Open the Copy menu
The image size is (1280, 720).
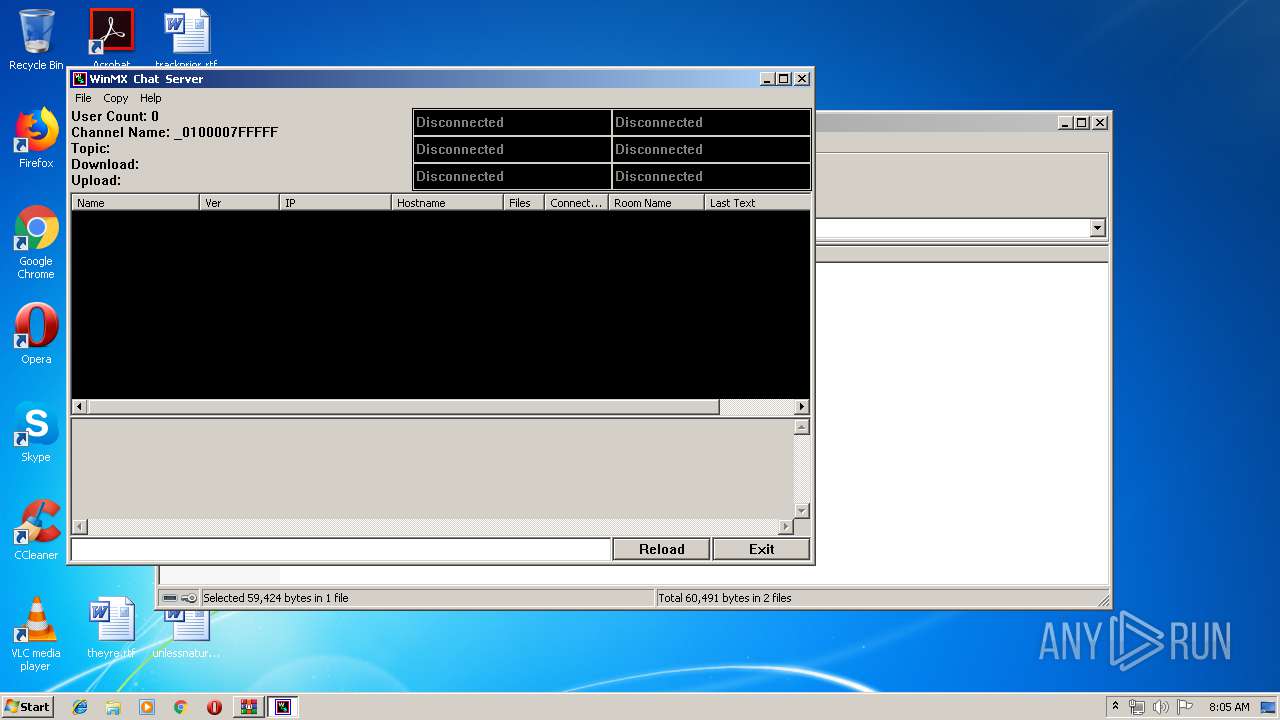coord(116,98)
